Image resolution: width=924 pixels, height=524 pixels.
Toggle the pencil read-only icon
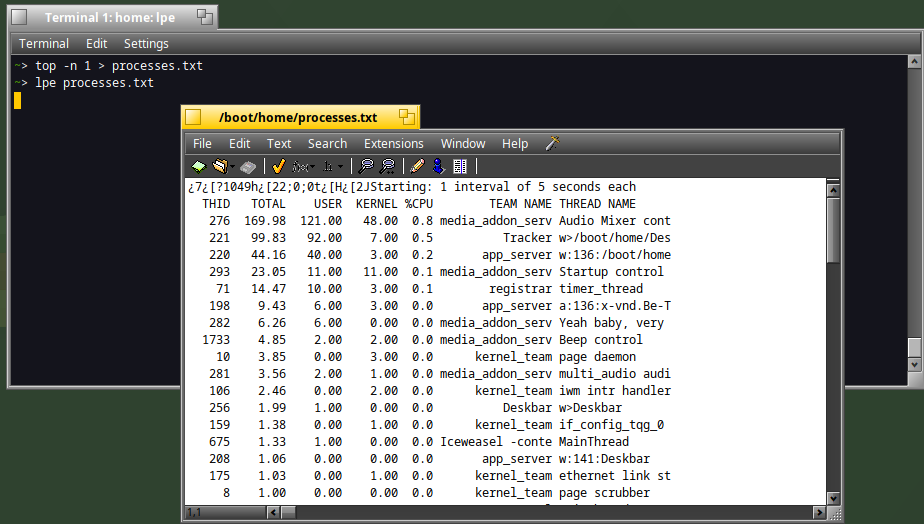(x=417, y=167)
